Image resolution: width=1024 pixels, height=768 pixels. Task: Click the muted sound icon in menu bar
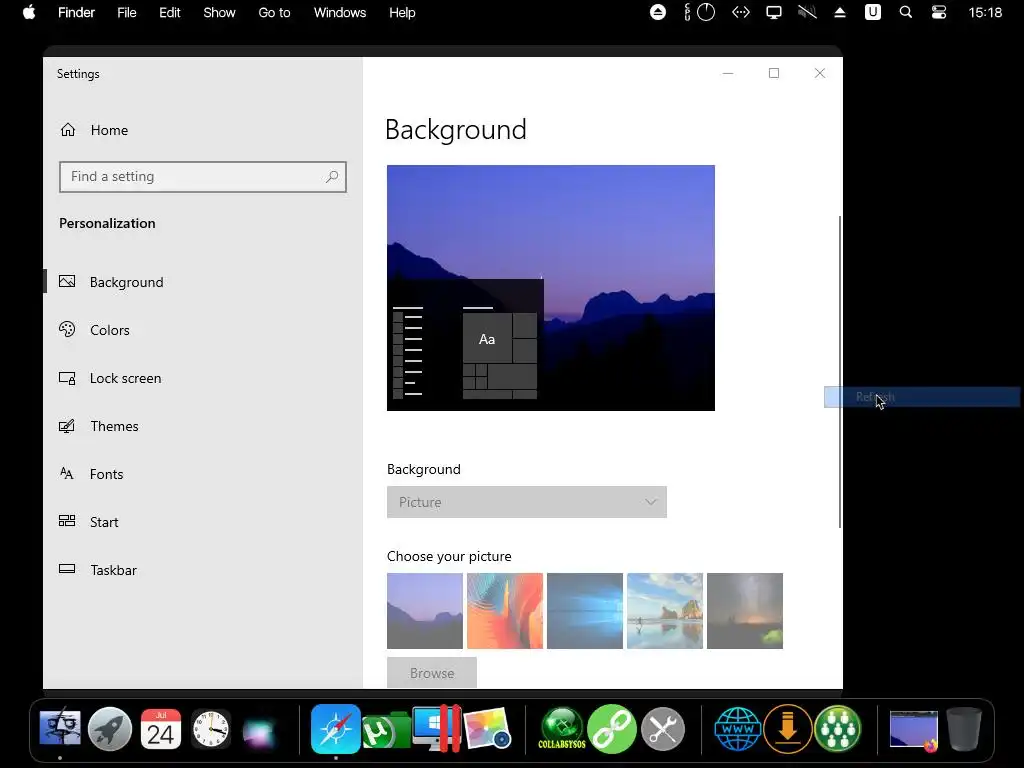807,12
